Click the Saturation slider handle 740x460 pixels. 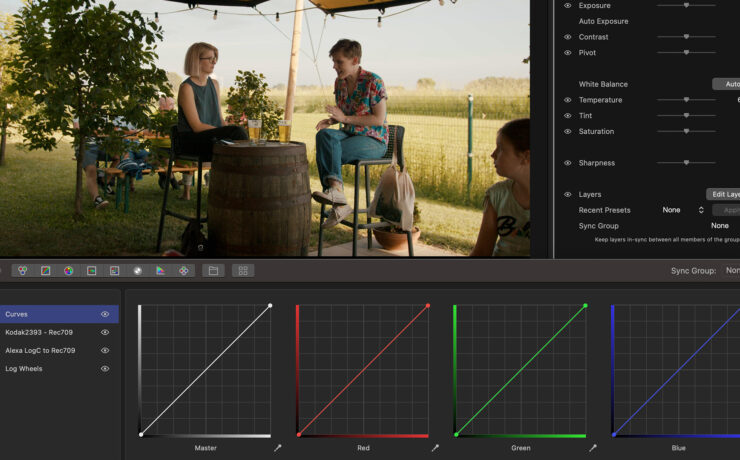point(686,131)
